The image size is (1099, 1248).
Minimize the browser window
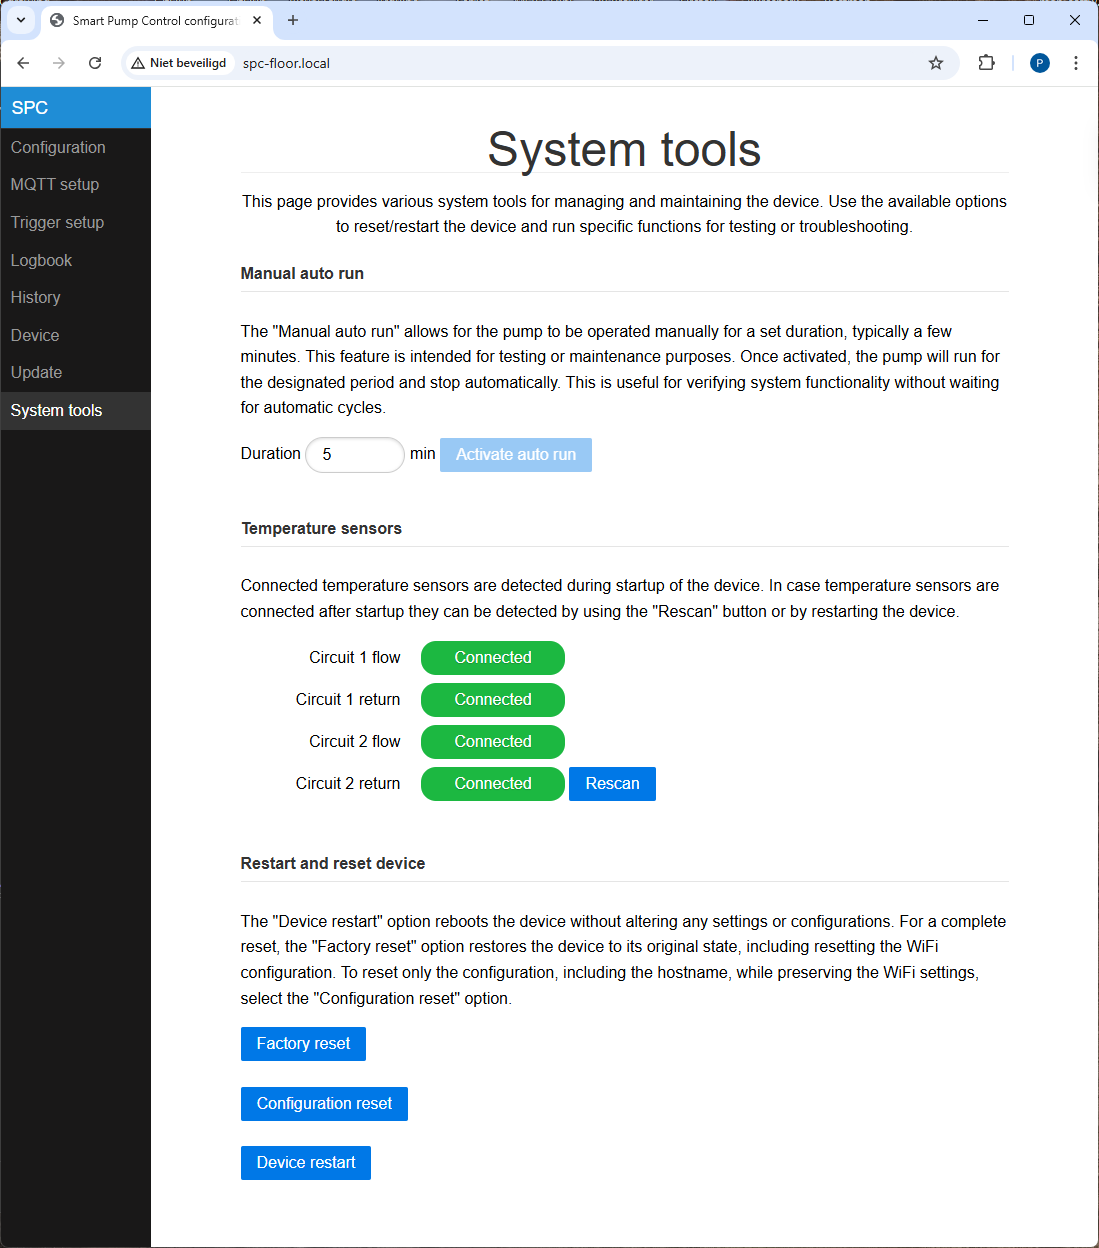(983, 20)
